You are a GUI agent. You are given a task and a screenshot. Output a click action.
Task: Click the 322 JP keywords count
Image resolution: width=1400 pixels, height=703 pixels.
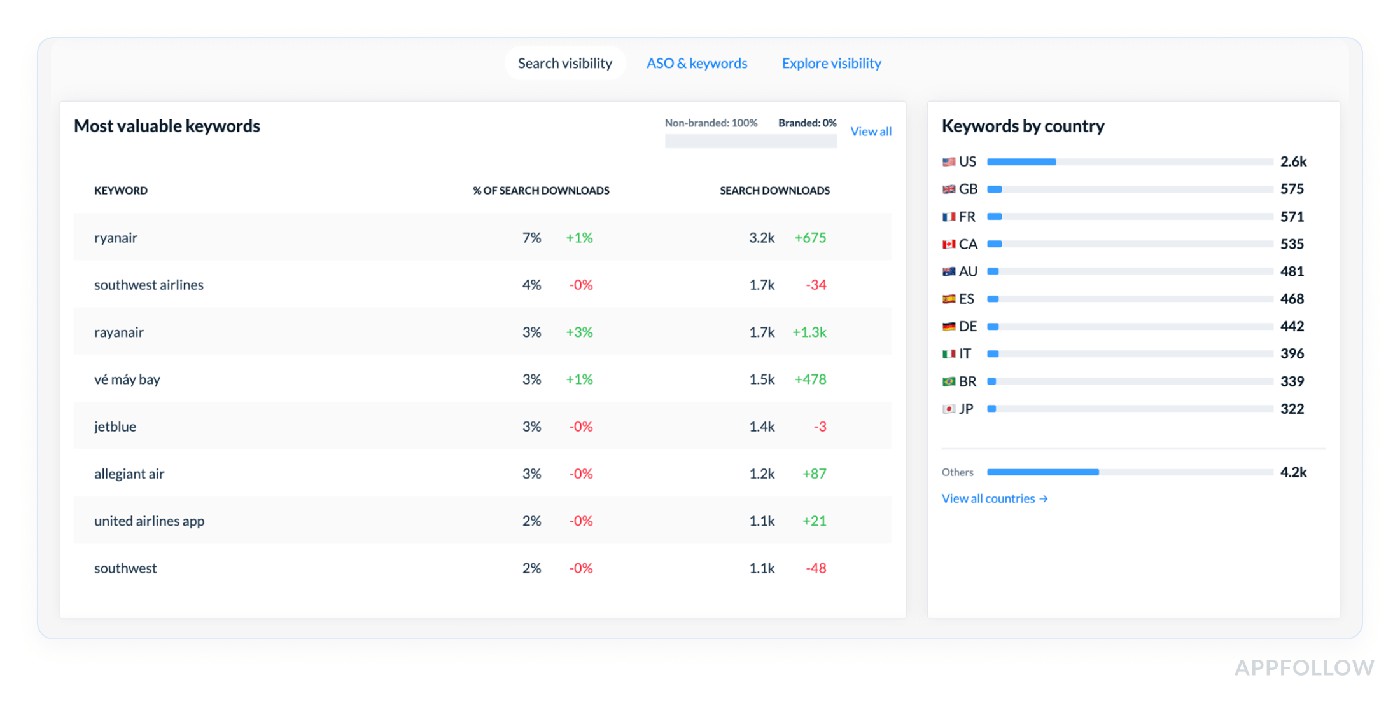tap(1292, 408)
